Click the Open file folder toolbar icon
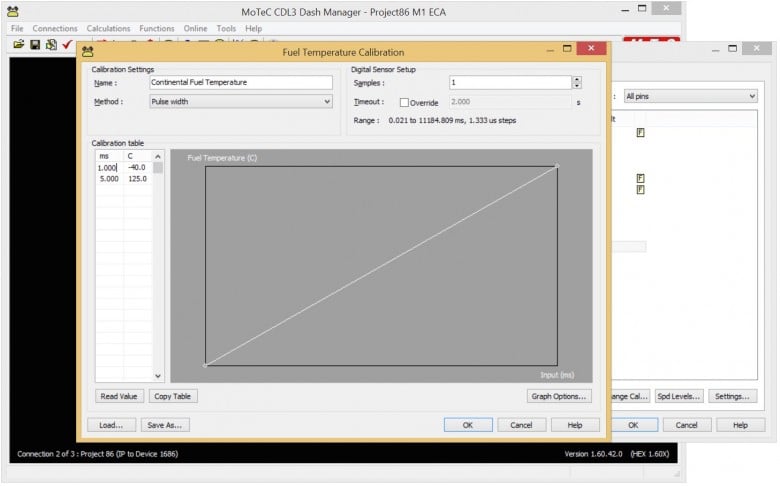 click(x=18, y=45)
